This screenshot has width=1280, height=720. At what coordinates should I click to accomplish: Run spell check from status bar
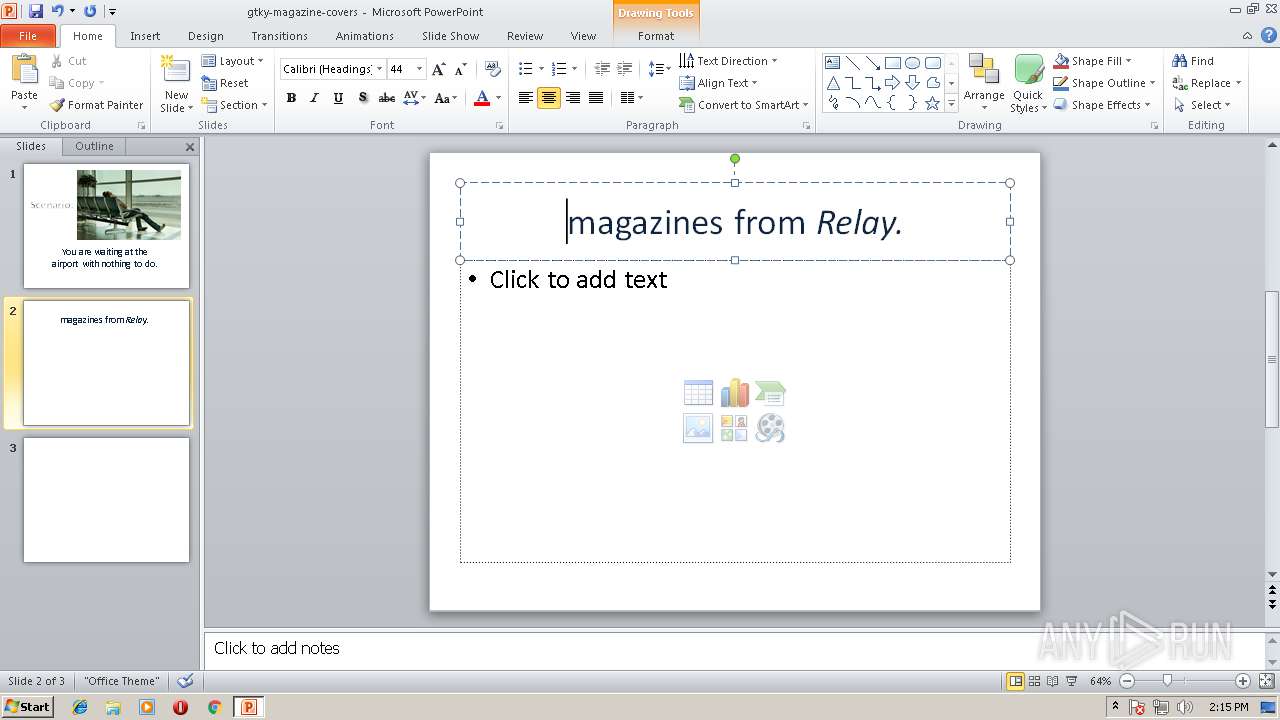pos(185,681)
